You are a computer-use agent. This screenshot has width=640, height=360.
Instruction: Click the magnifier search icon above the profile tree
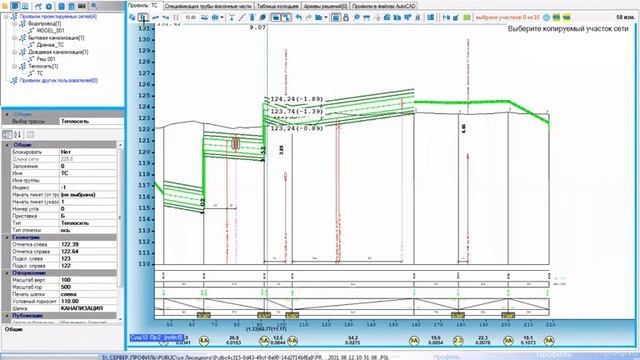[x=94, y=6]
